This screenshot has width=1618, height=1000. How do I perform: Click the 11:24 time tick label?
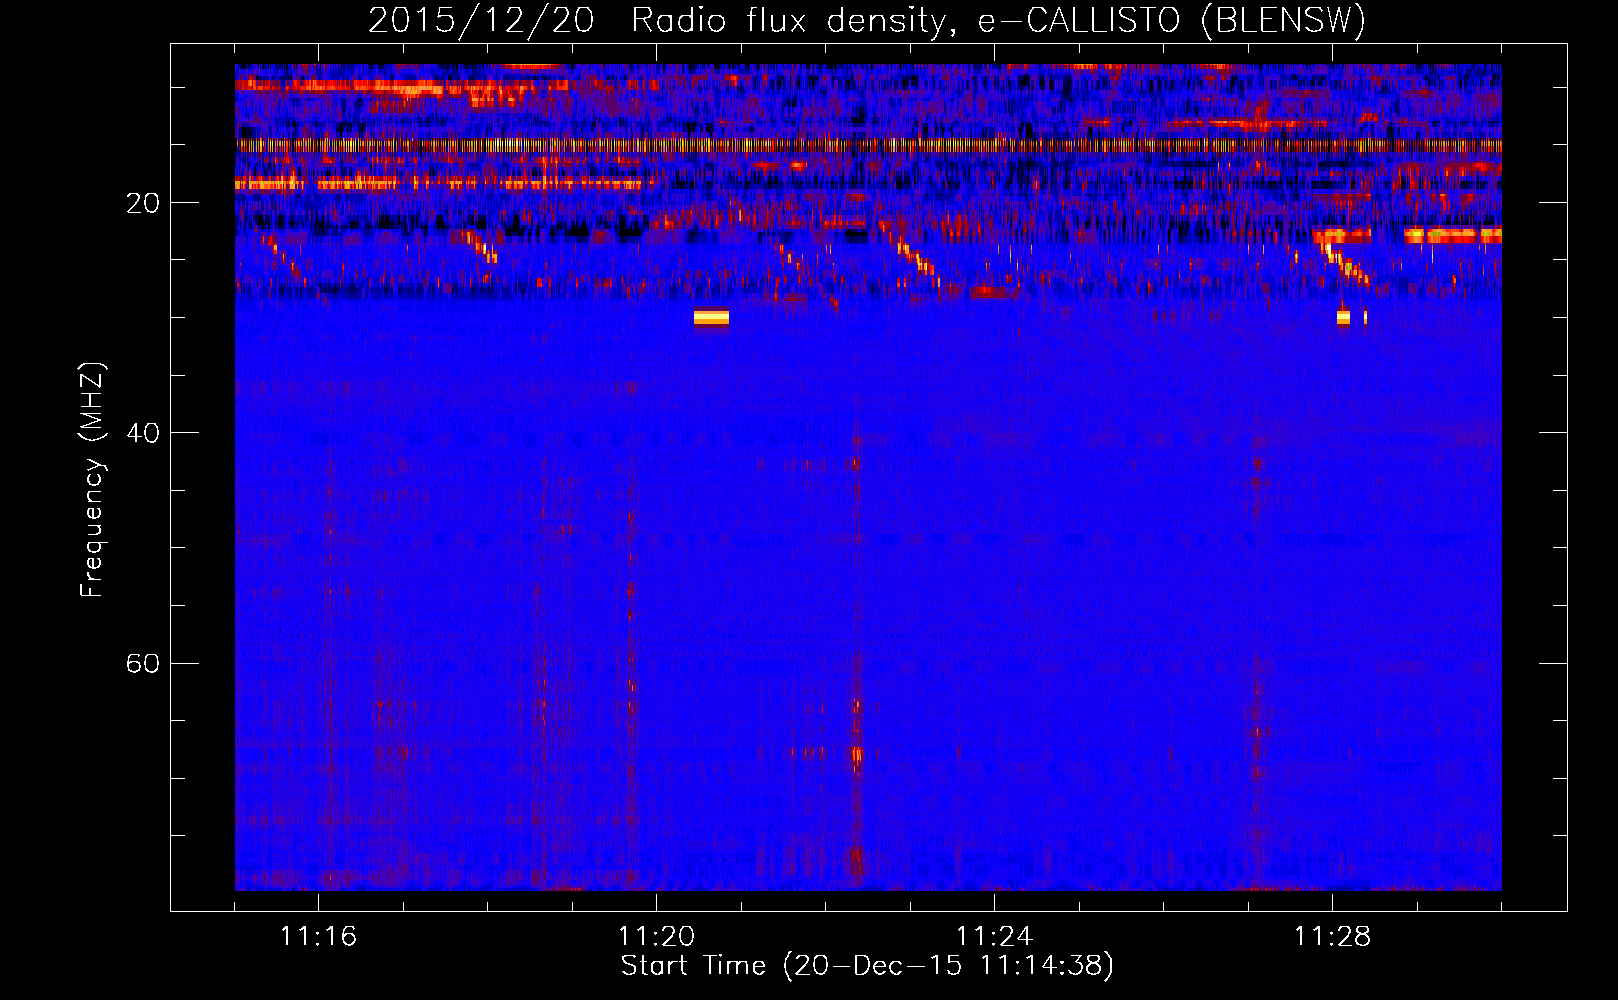(x=994, y=936)
